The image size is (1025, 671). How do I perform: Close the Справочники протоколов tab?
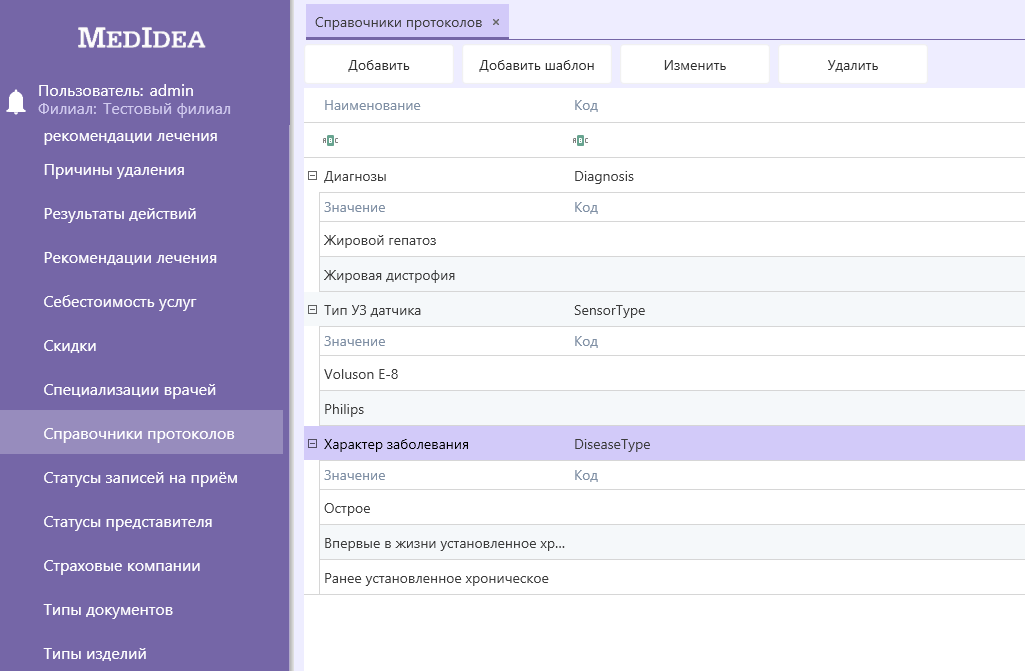point(496,22)
